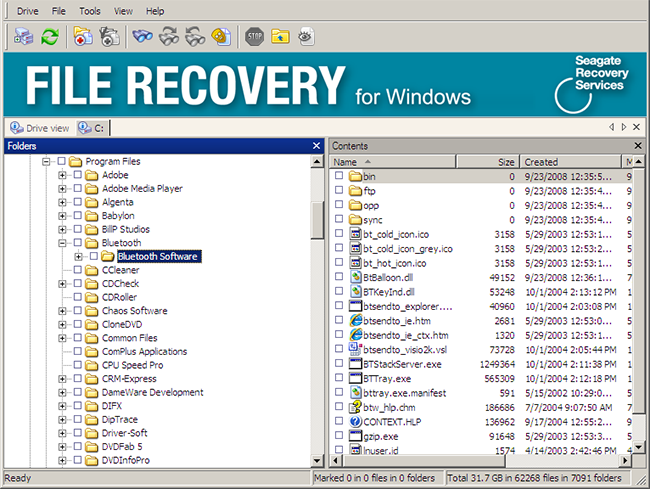Expand the Adobe folder node
650x489 pixels.
coord(62,175)
